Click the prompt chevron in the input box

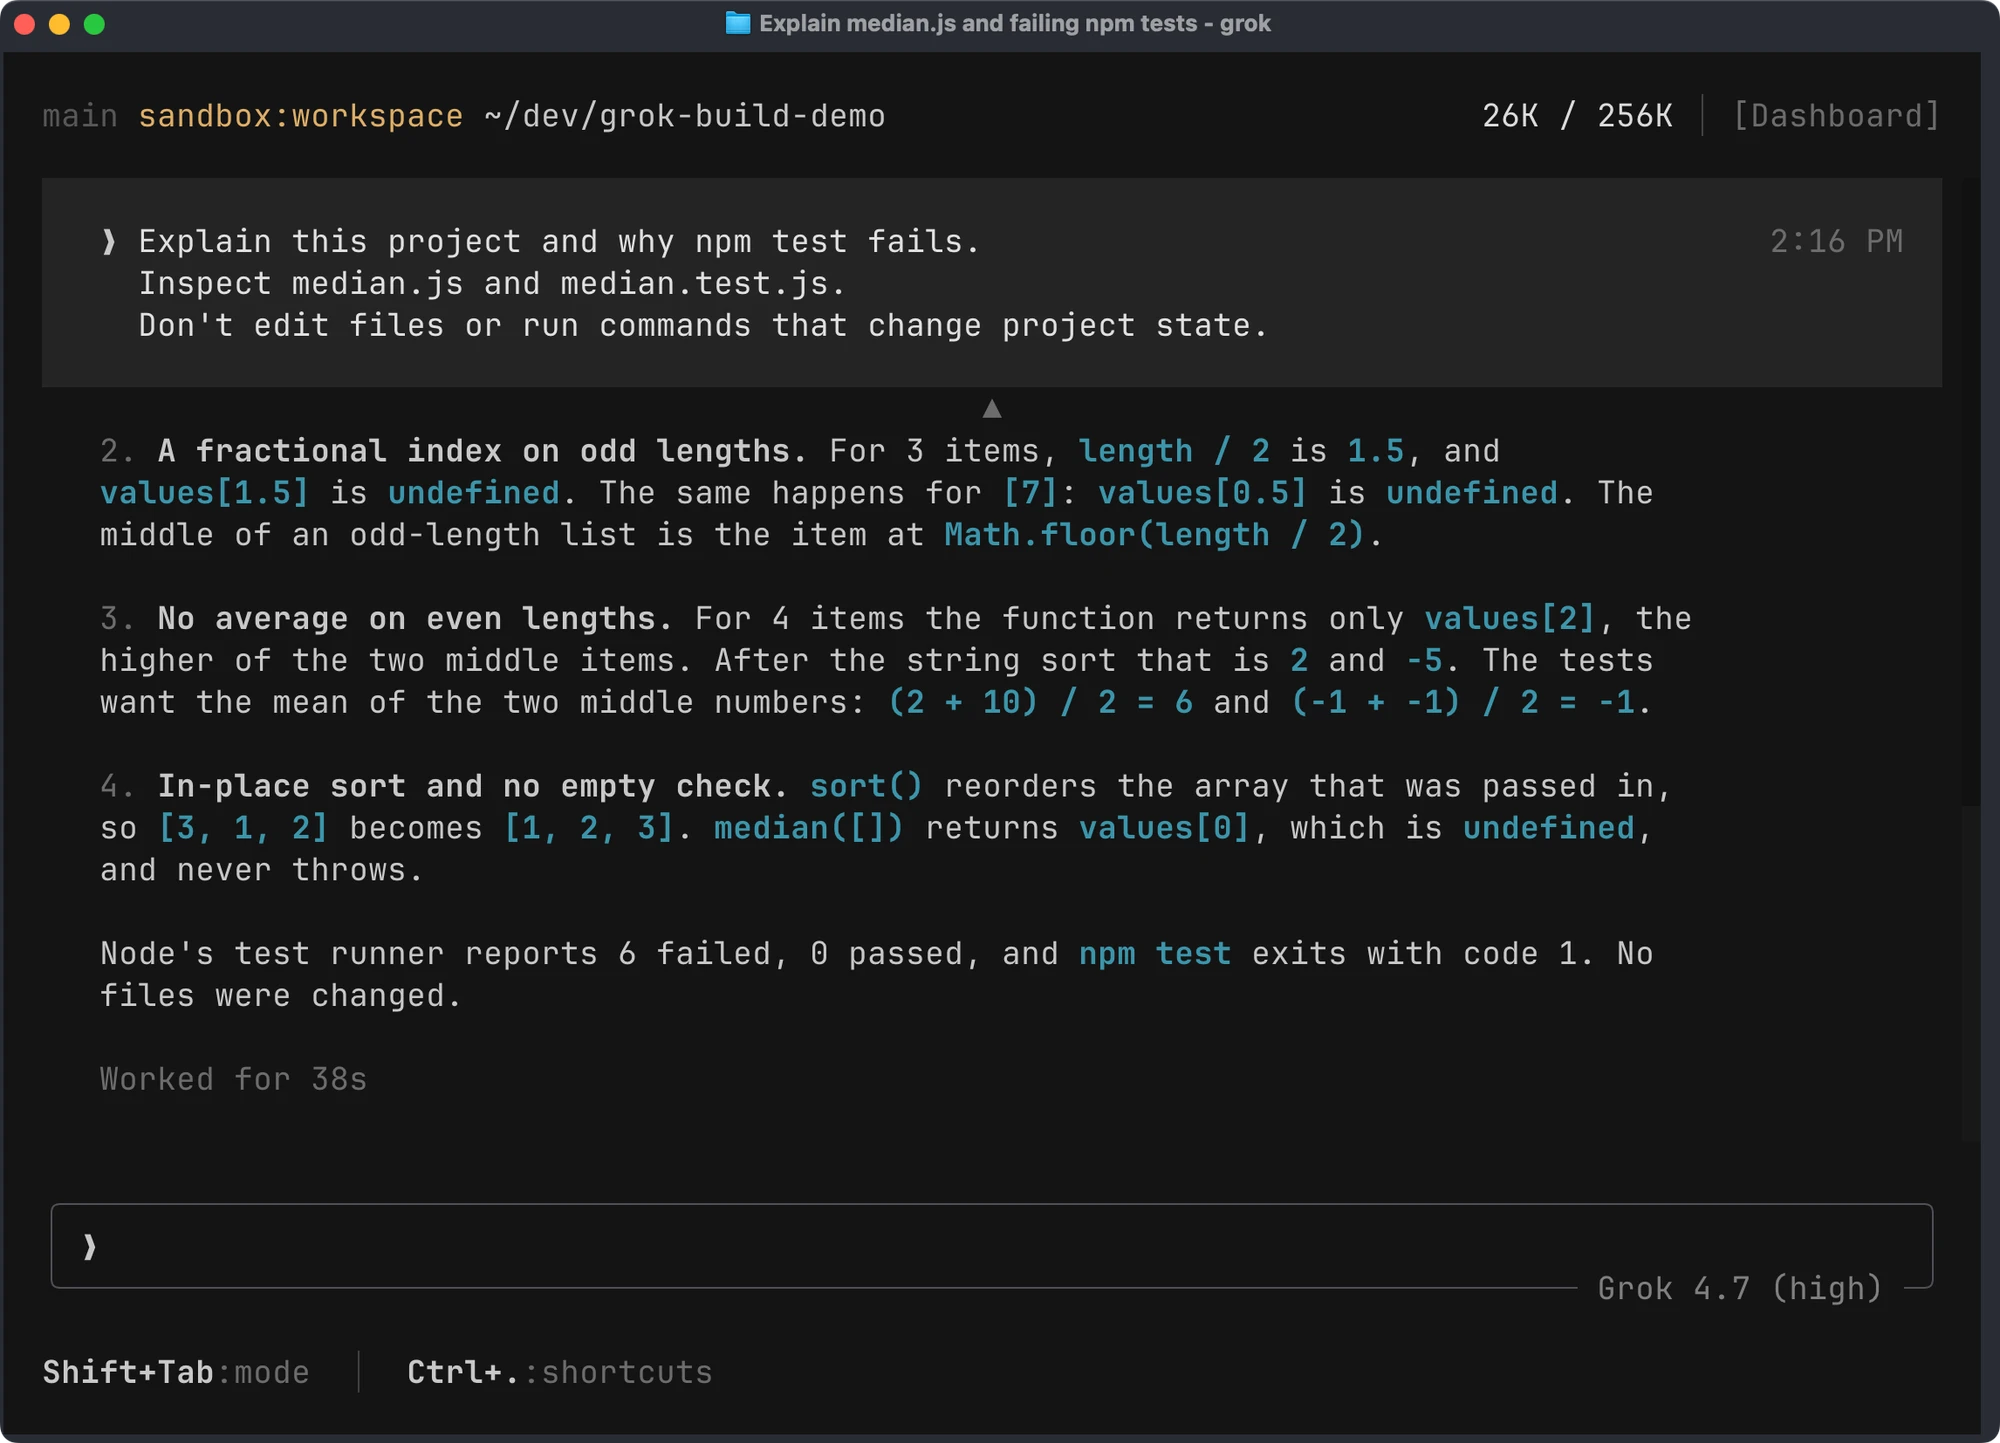click(x=90, y=1246)
